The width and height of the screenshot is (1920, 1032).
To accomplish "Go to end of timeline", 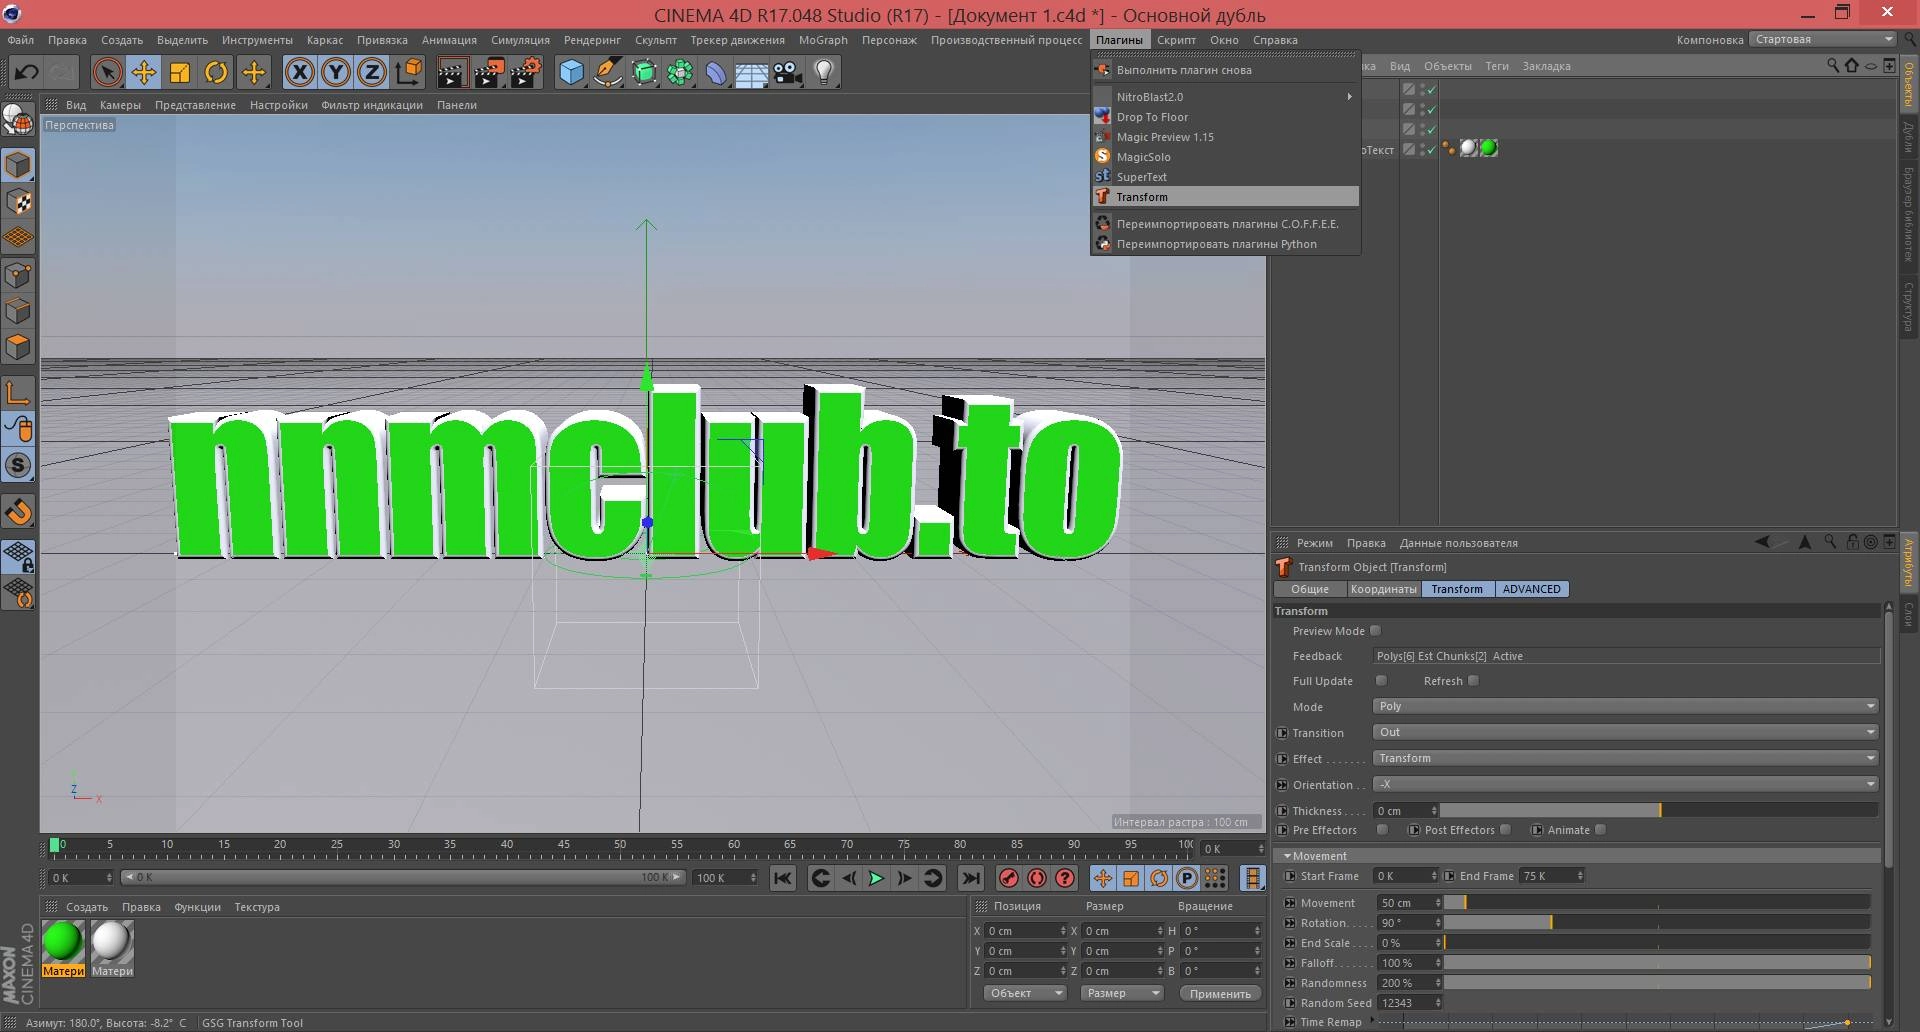I will tap(970, 878).
